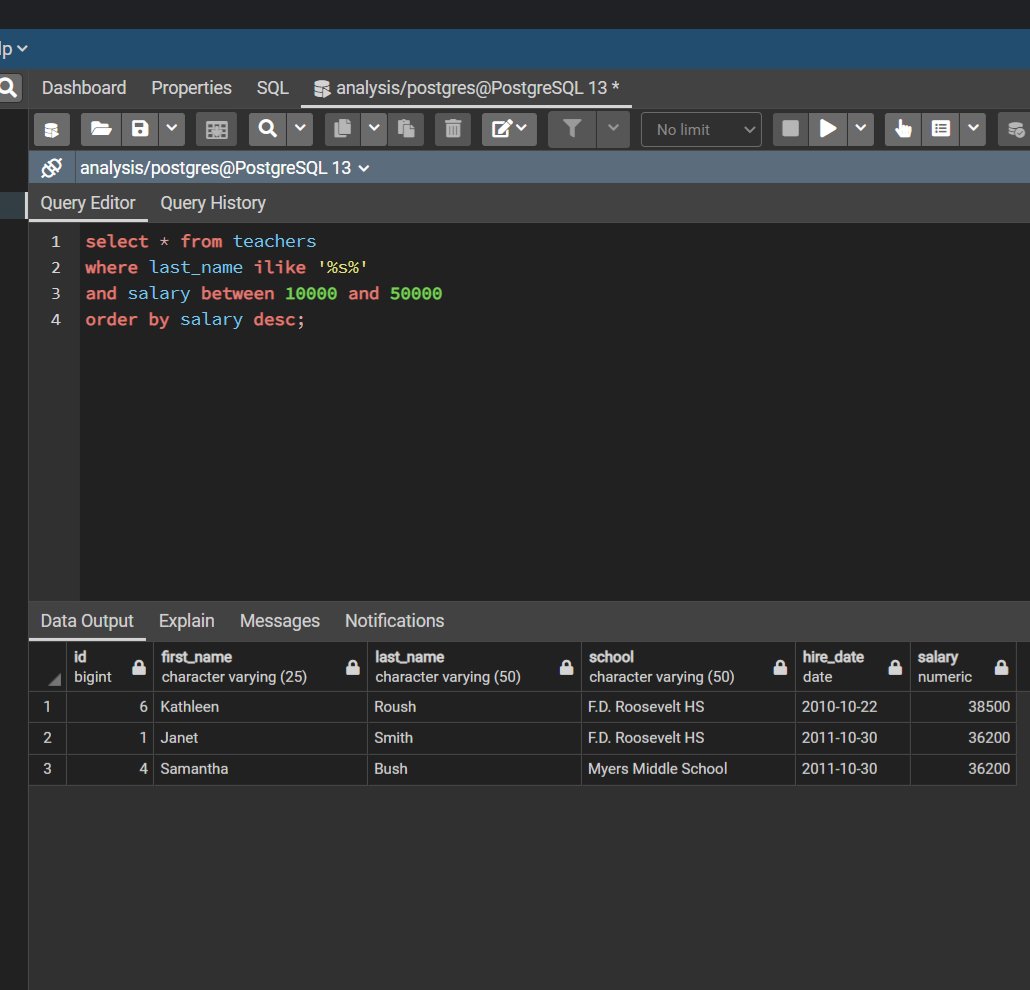
Task: Select the Query Editor tab
Action: 88,203
